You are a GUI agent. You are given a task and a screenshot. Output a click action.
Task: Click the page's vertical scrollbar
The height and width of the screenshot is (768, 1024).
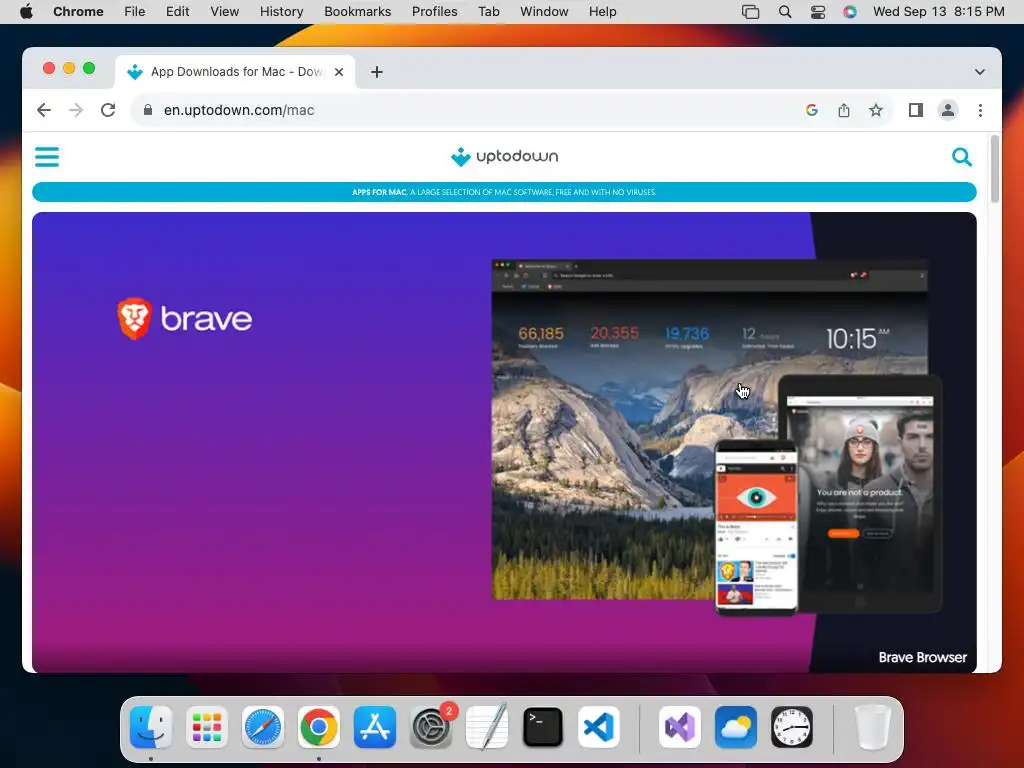coord(995,170)
